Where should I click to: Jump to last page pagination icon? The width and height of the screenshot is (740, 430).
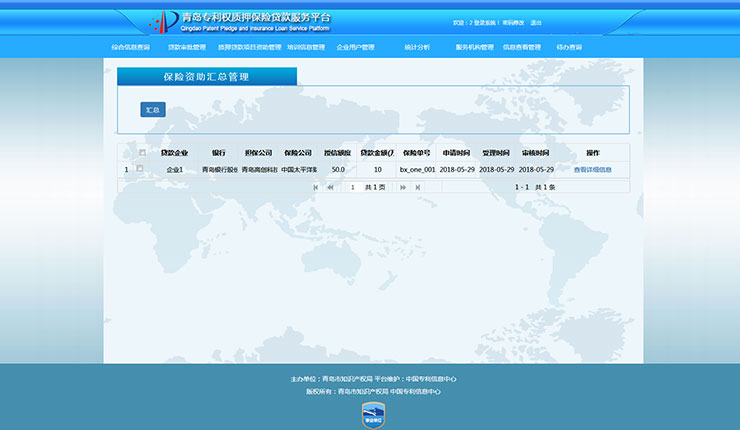(417, 187)
